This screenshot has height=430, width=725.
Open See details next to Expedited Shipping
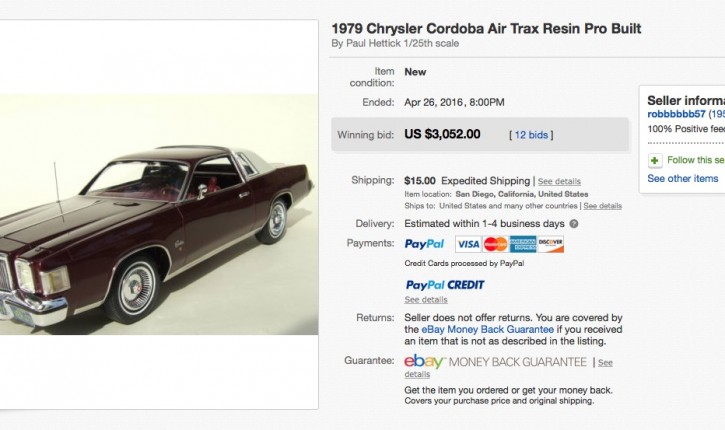[559, 181]
